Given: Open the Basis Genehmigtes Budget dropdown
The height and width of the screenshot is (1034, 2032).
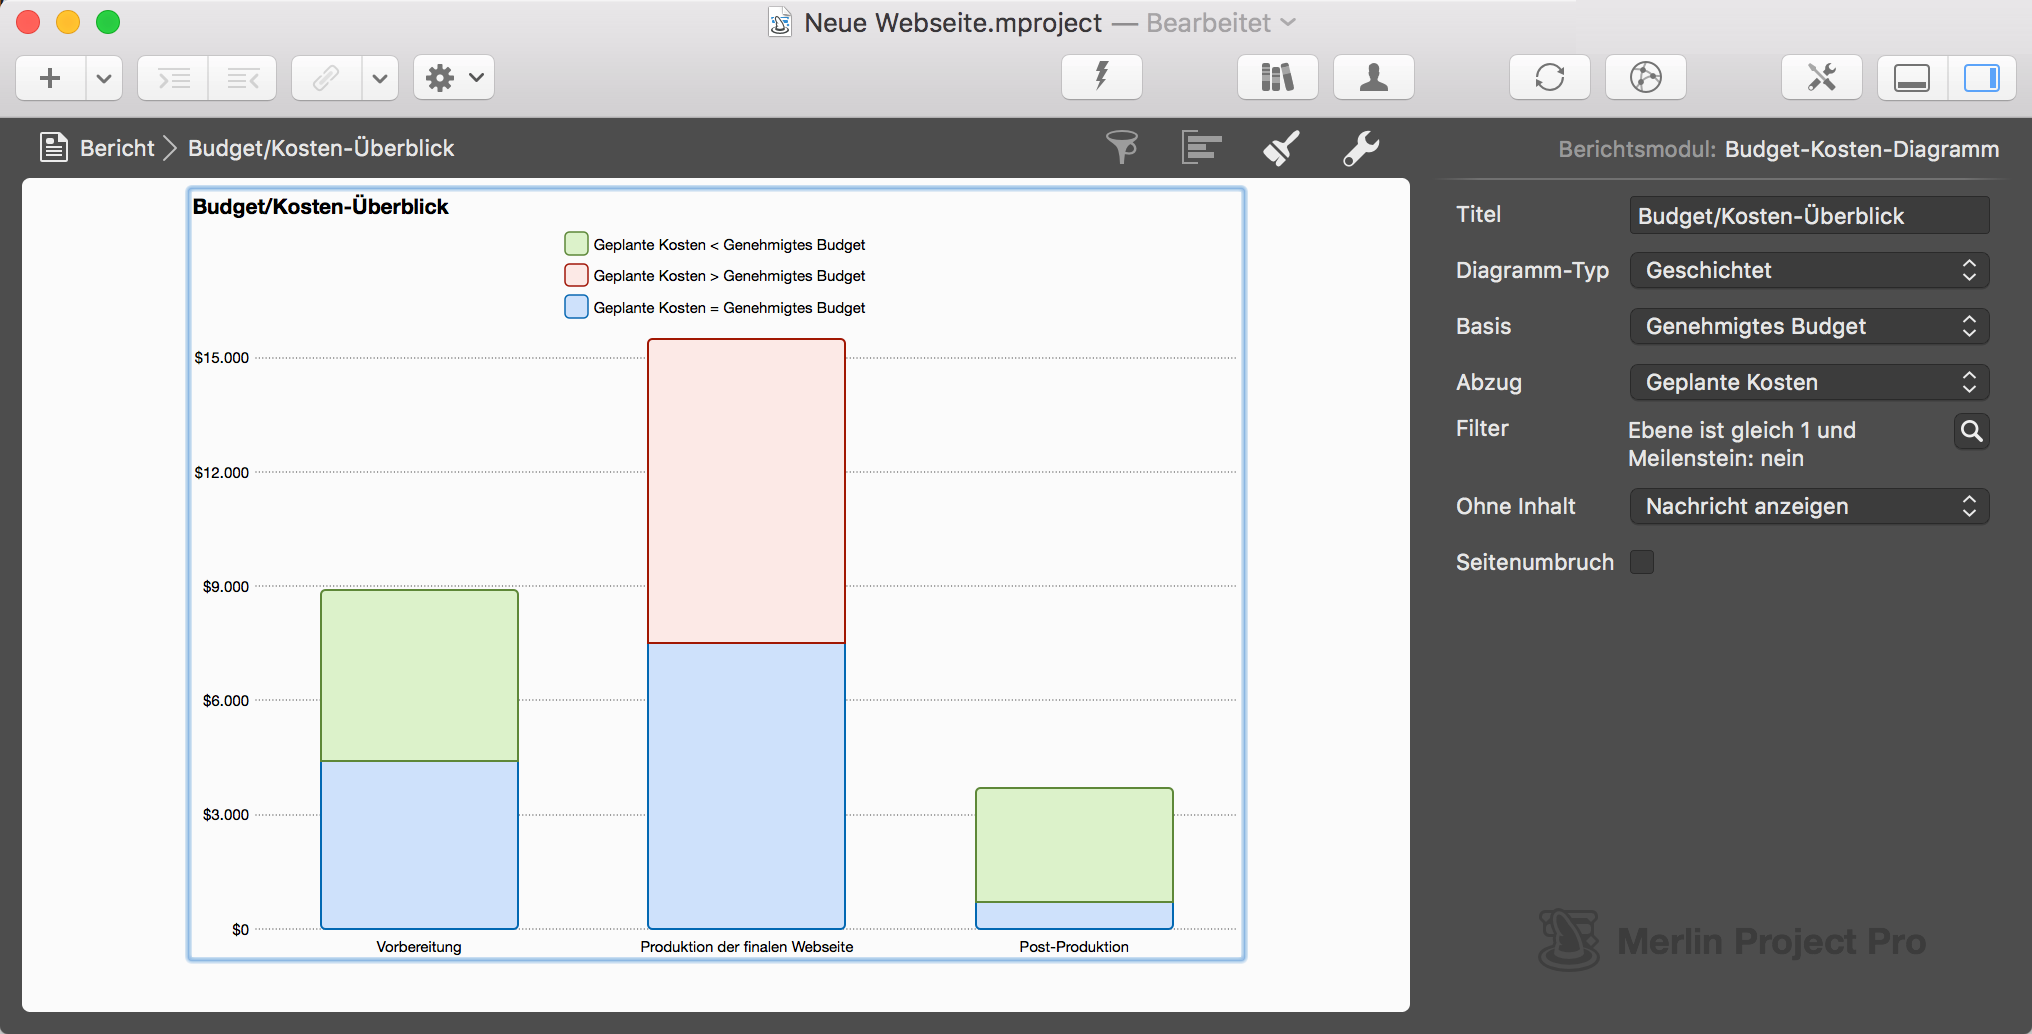Looking at the screenshot, I should point(1809,326).
